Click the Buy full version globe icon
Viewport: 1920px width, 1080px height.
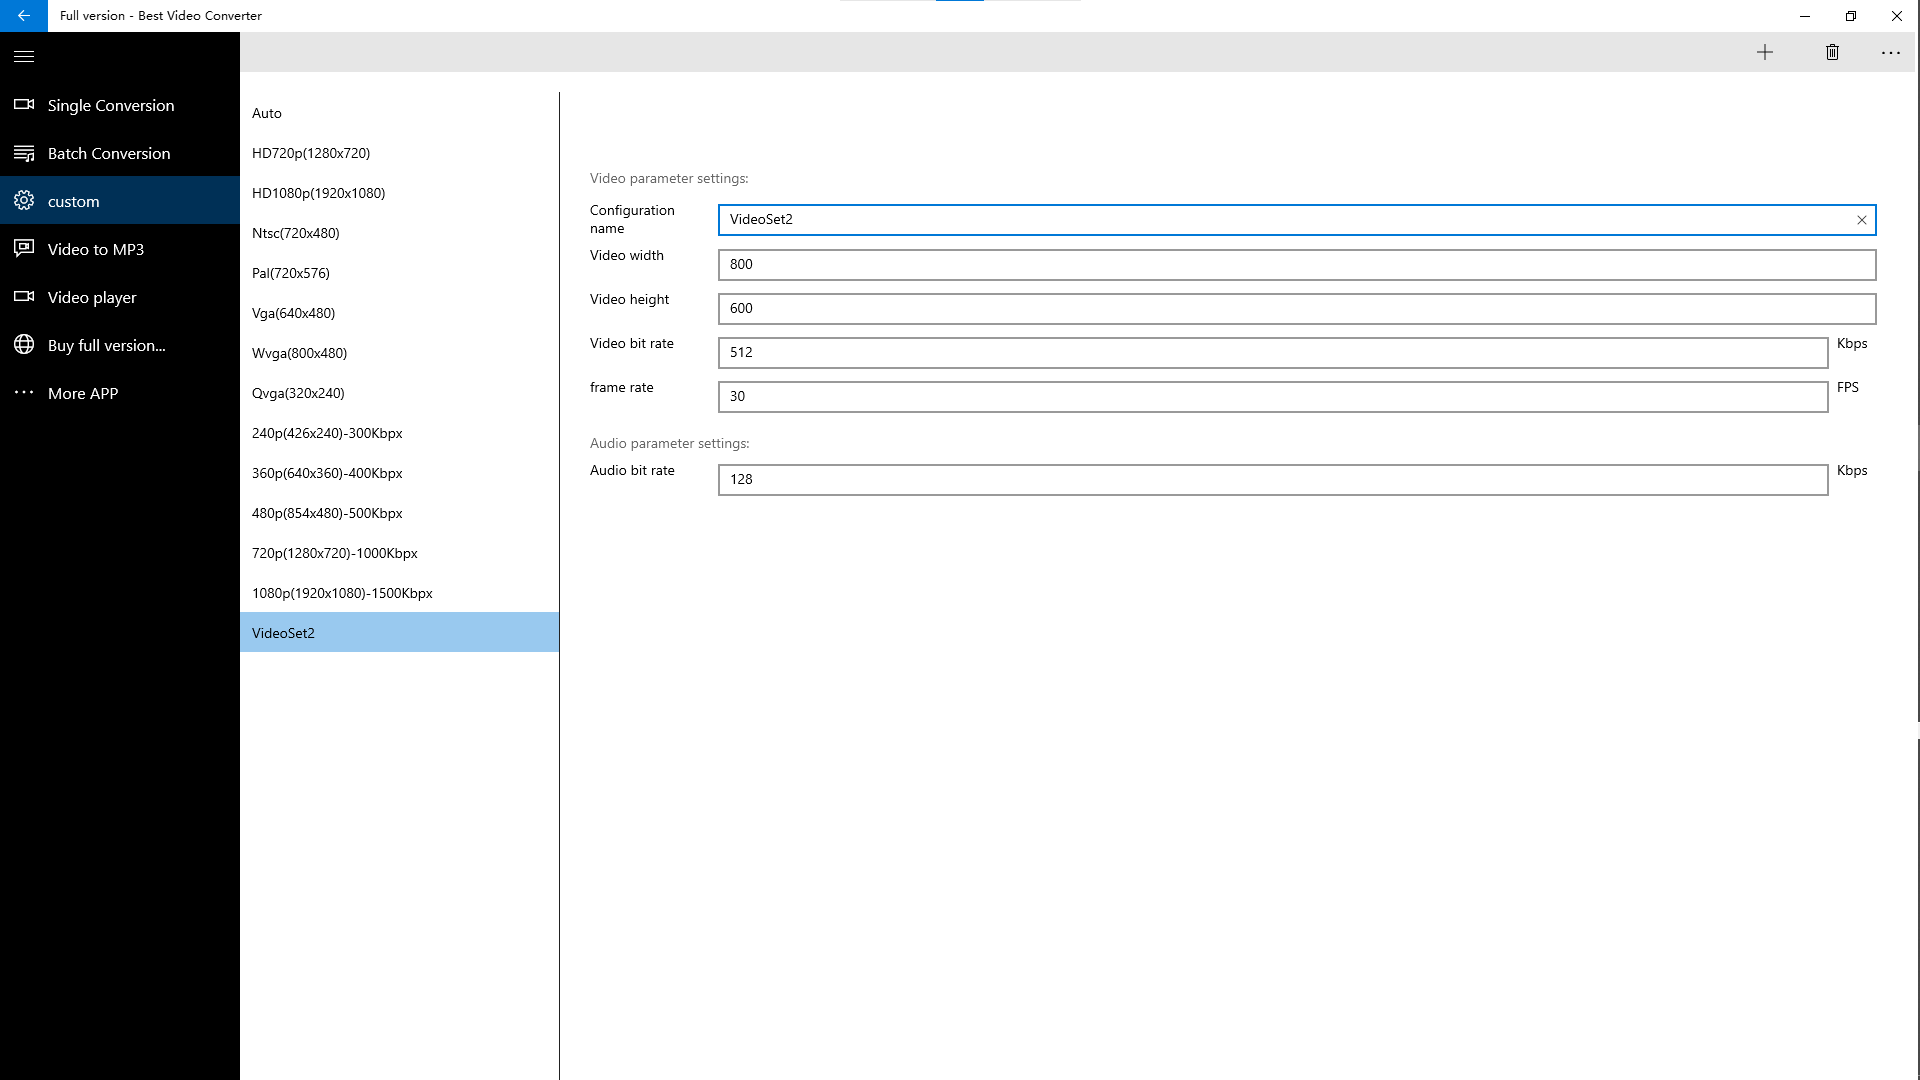click(x=24, y=345)
